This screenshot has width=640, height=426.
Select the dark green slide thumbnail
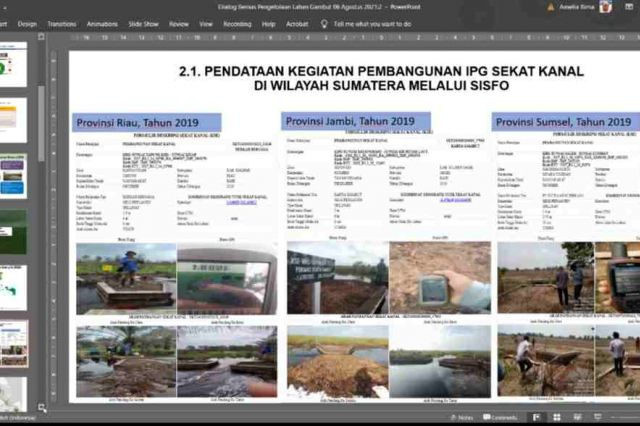pos(13,232)
